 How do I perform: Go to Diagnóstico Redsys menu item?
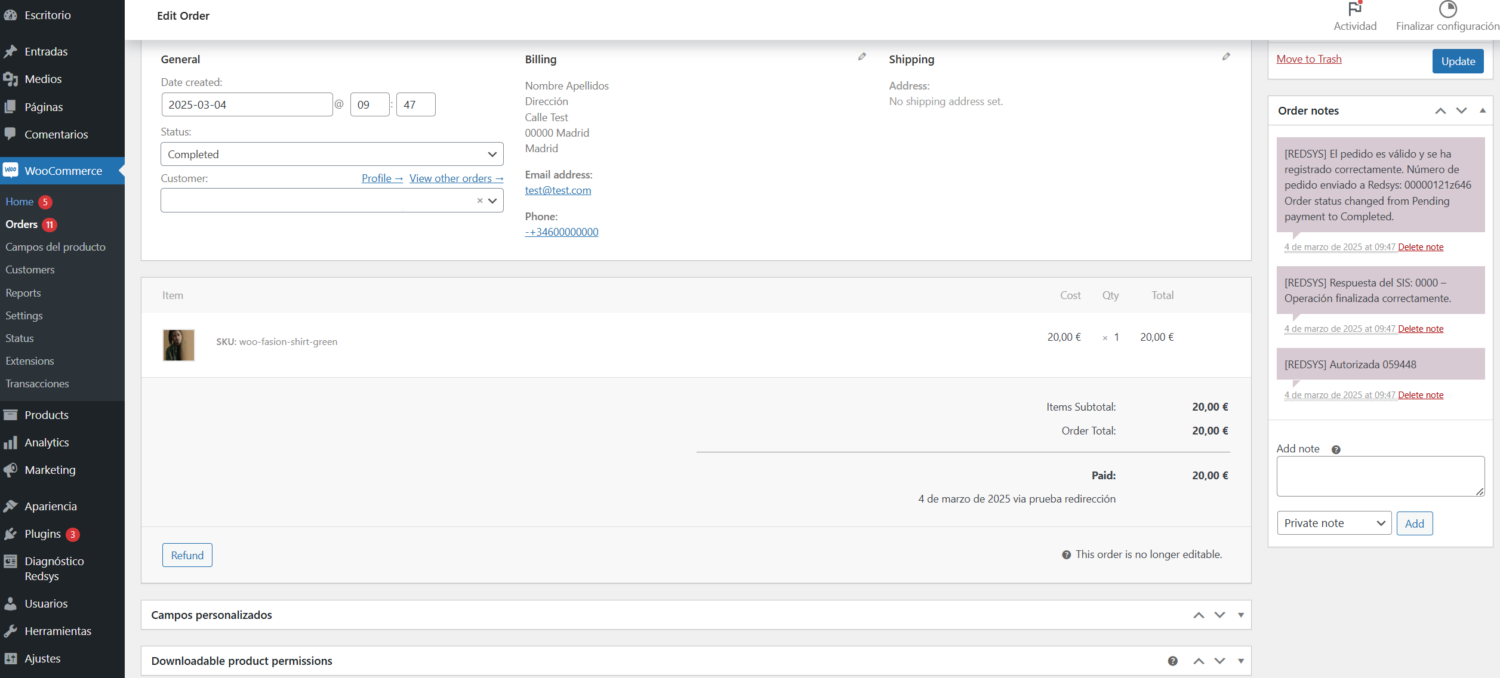pos(54,568)
